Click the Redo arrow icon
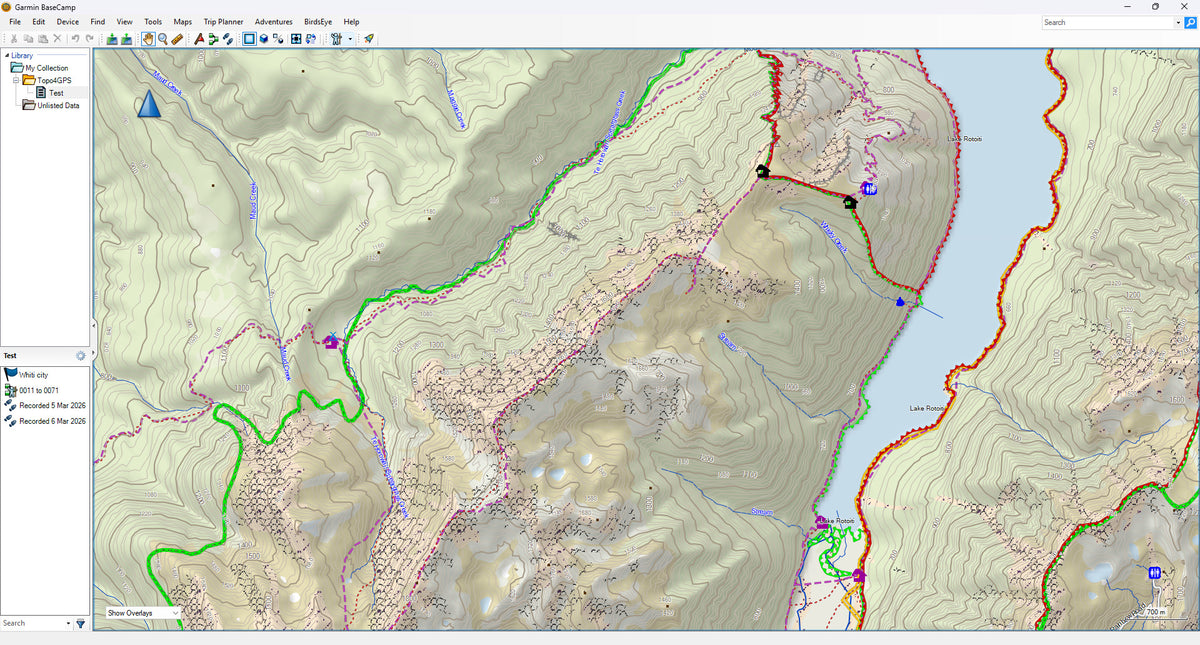 pos(89,39)
